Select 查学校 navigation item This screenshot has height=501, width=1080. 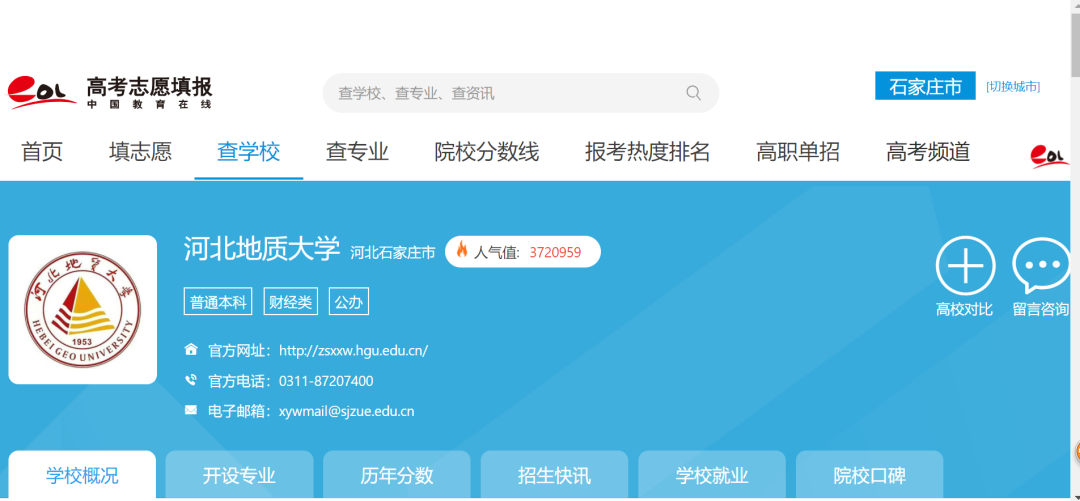(x=249, y=152)
